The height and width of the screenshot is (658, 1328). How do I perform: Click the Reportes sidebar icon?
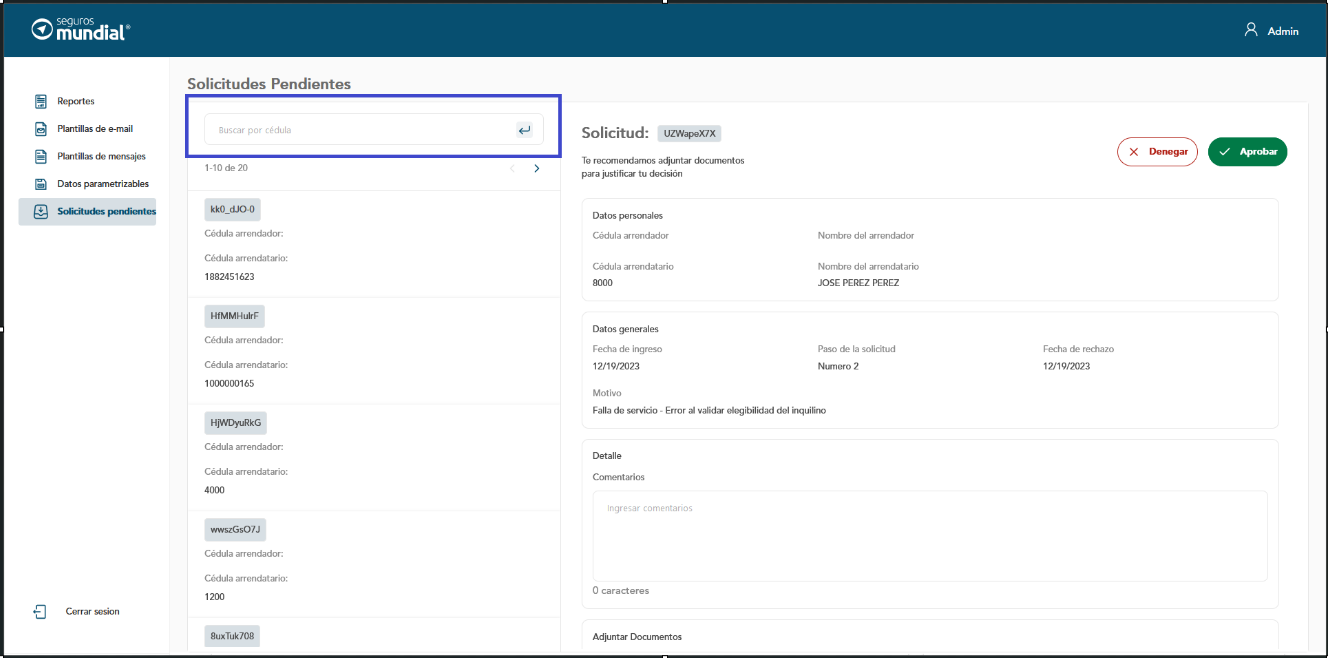[x=41, y=101]
